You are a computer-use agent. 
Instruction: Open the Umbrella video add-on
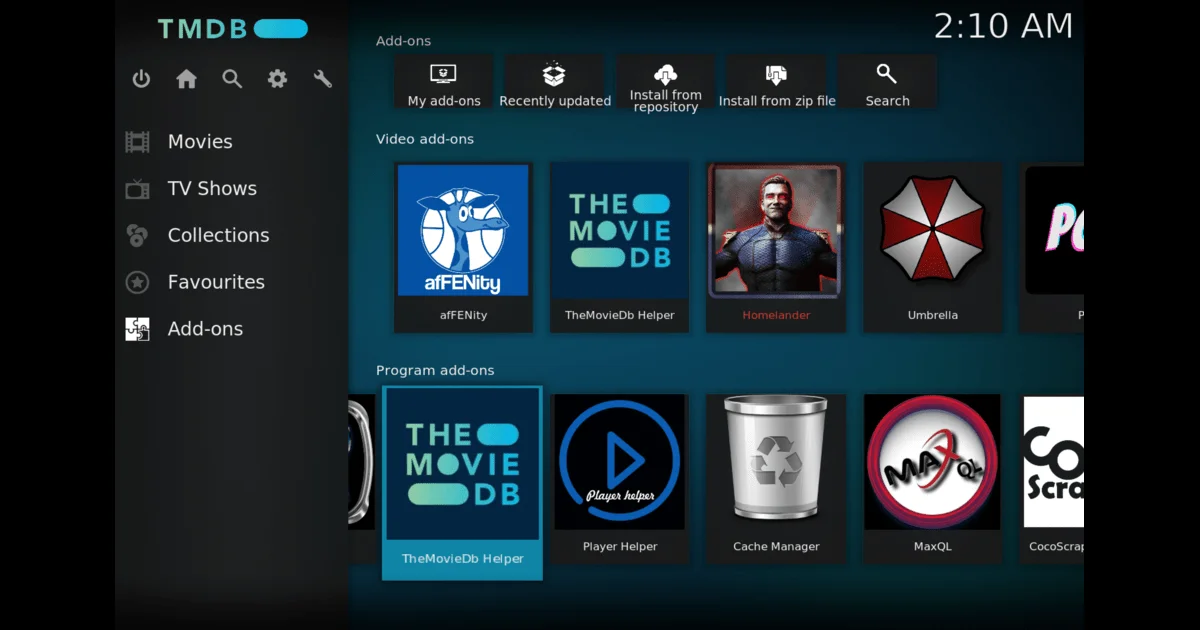point(932,246)
